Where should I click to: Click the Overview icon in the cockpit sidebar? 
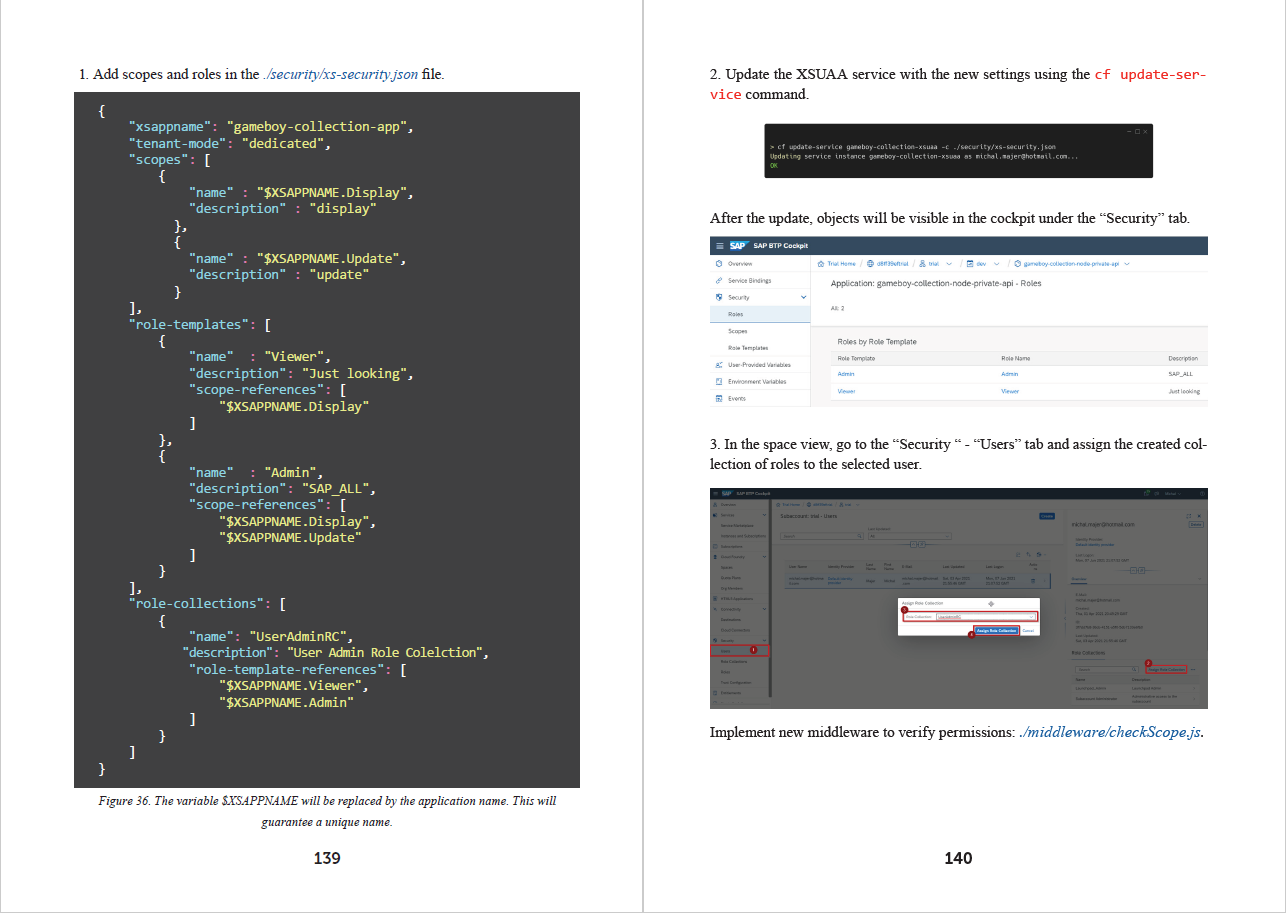coord(718,264)
